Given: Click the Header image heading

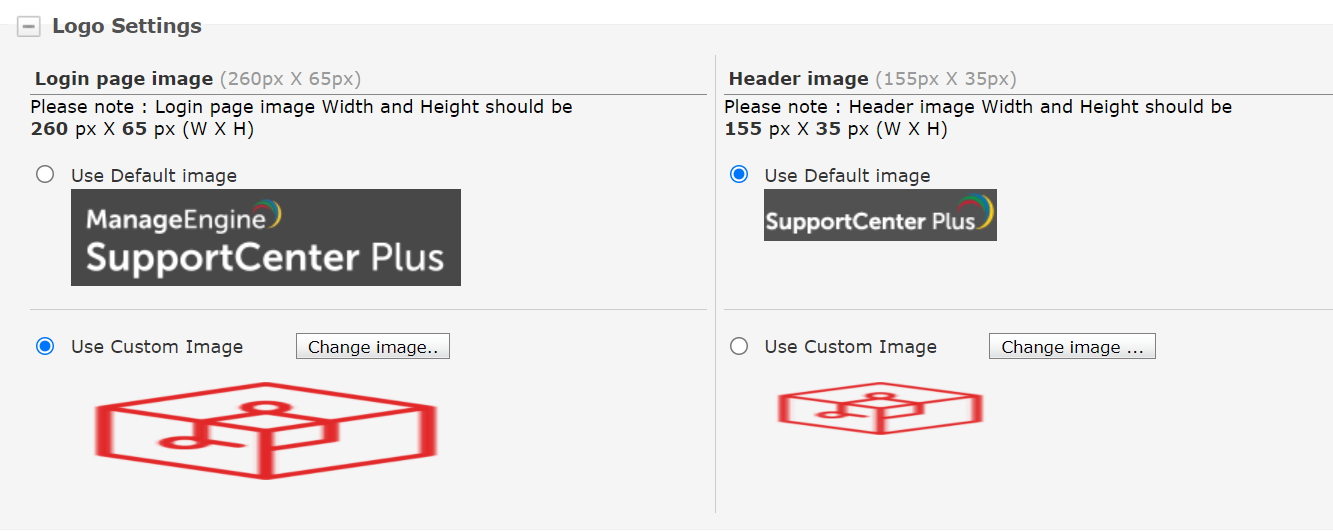Looking at the screenshot, I should [x=798, y=79].
